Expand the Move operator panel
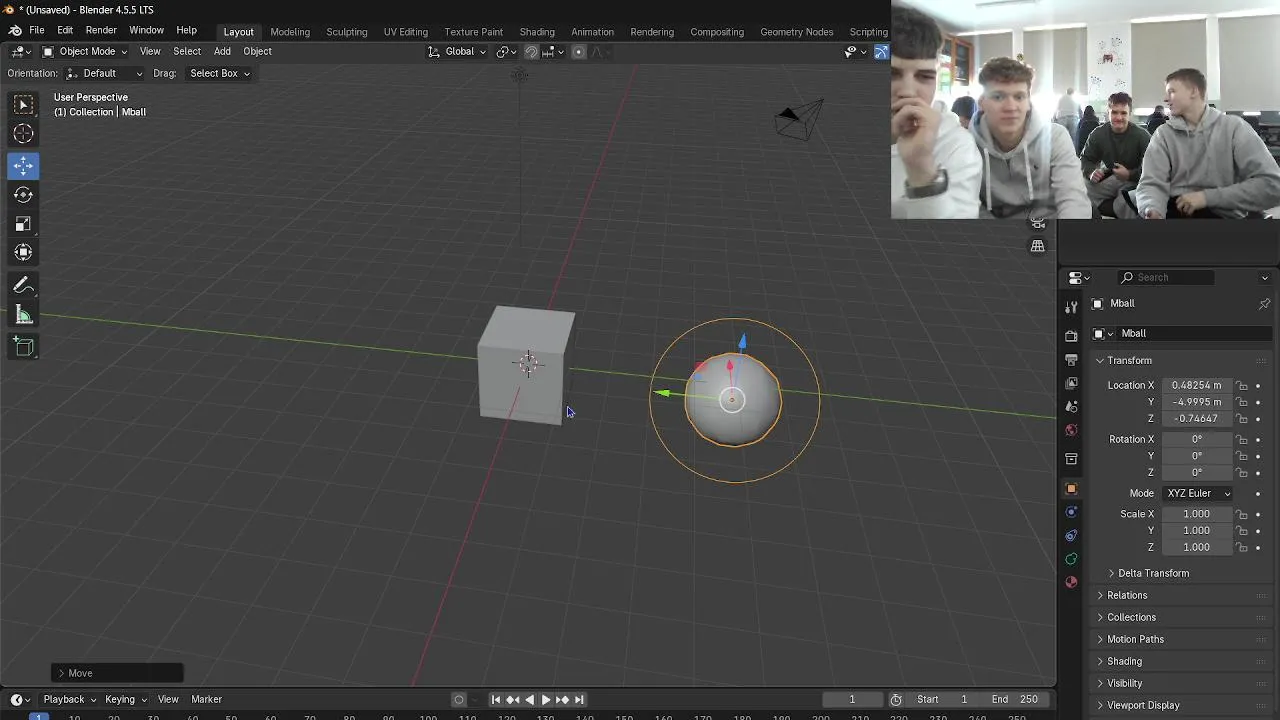The width and height of the screenshot is (1280, 720). (x=117, y=674)
